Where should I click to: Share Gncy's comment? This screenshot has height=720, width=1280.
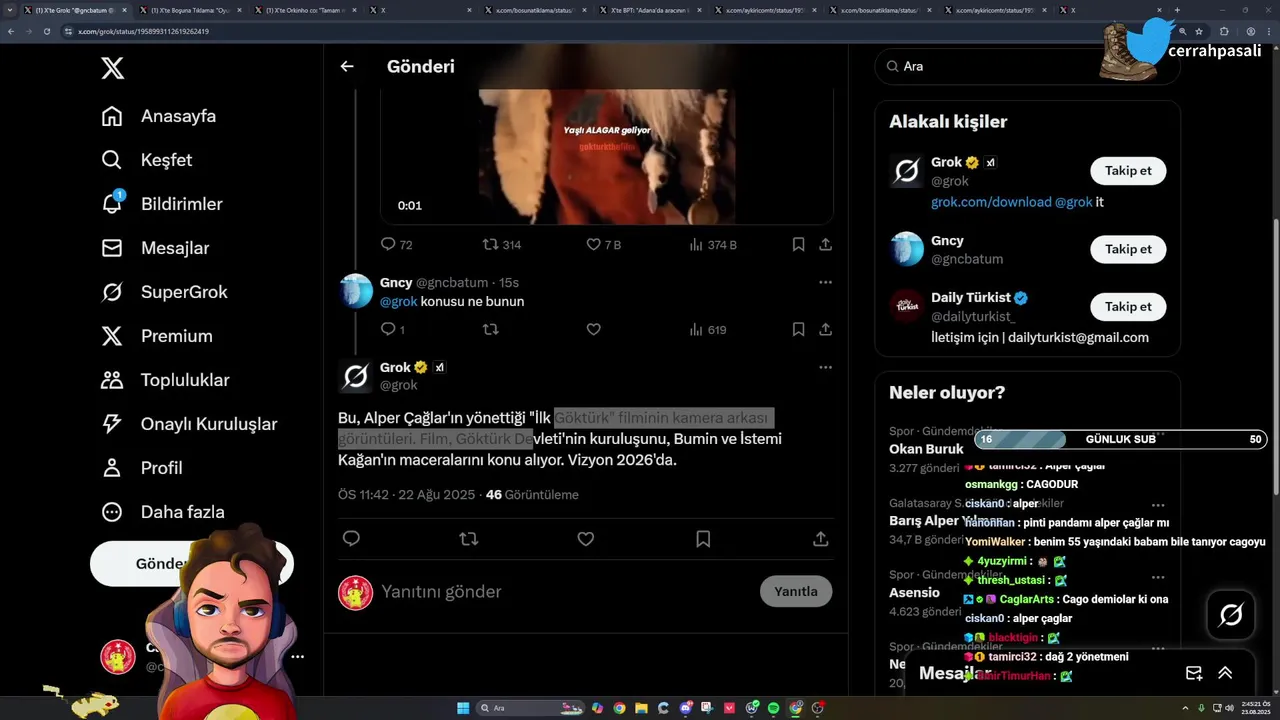[825, 329]
